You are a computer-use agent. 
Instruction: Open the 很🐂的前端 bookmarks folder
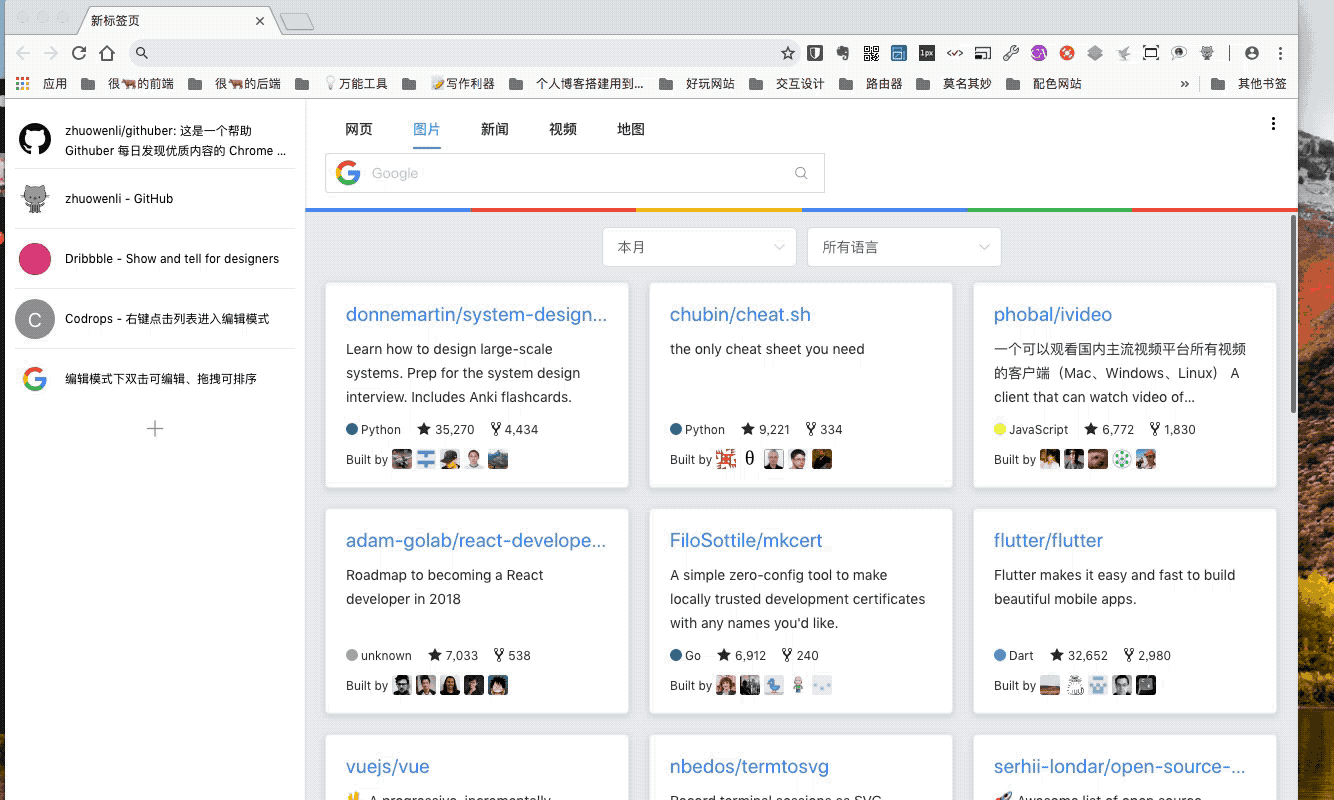click(127, 84)
